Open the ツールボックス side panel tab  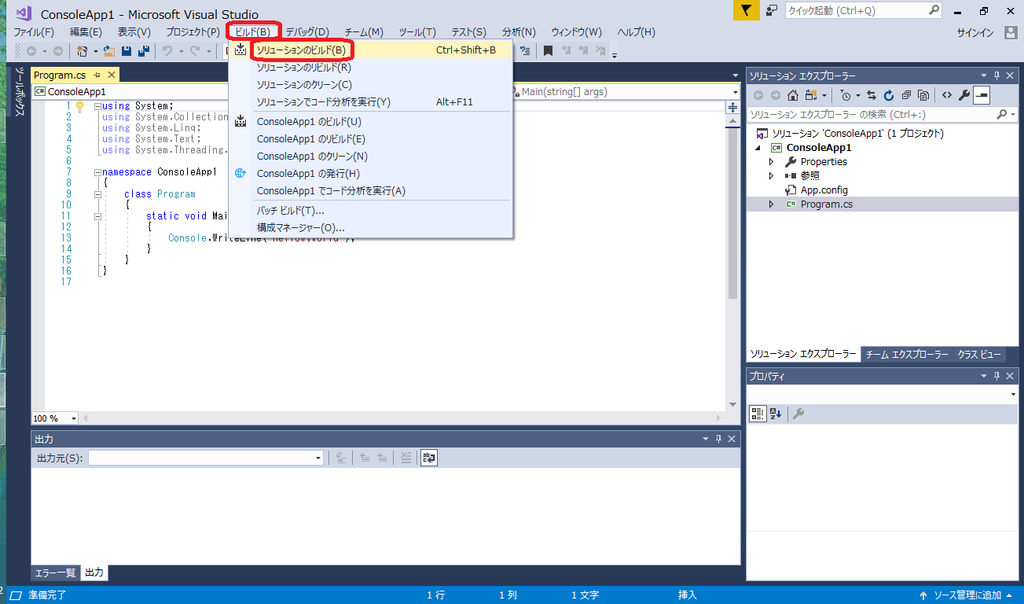pos(20,91)
